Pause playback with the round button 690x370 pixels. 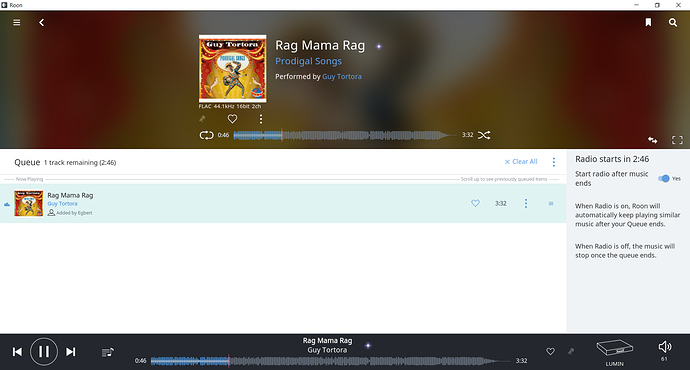point(44,352)
